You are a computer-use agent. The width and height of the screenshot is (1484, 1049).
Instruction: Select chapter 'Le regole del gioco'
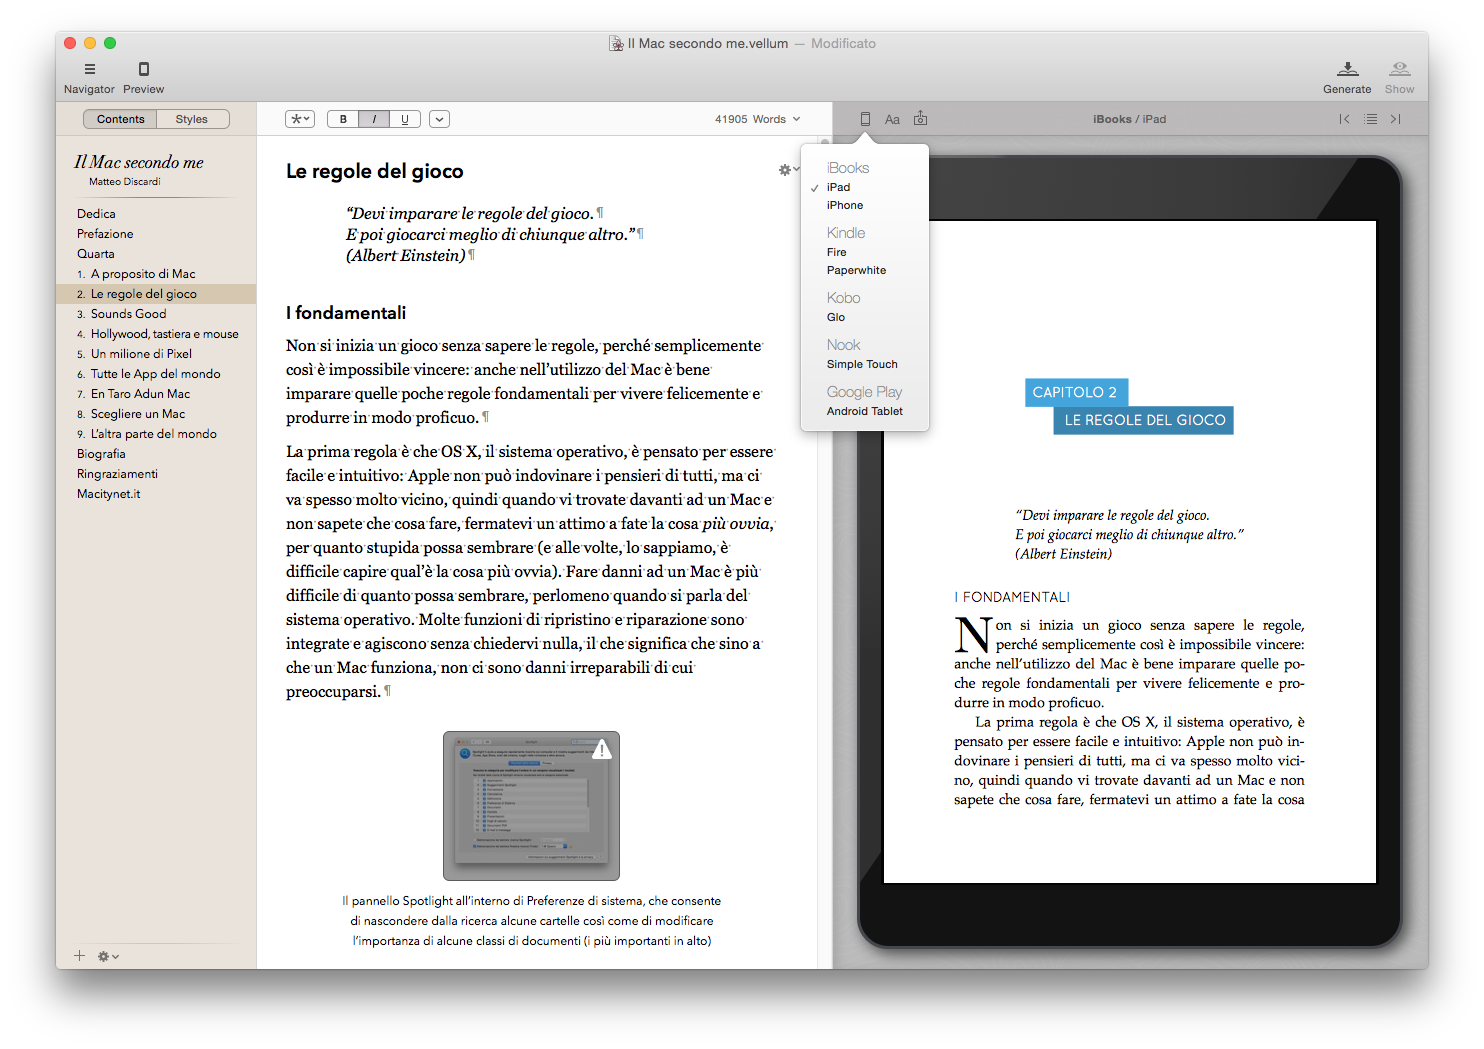coord(156,294)
